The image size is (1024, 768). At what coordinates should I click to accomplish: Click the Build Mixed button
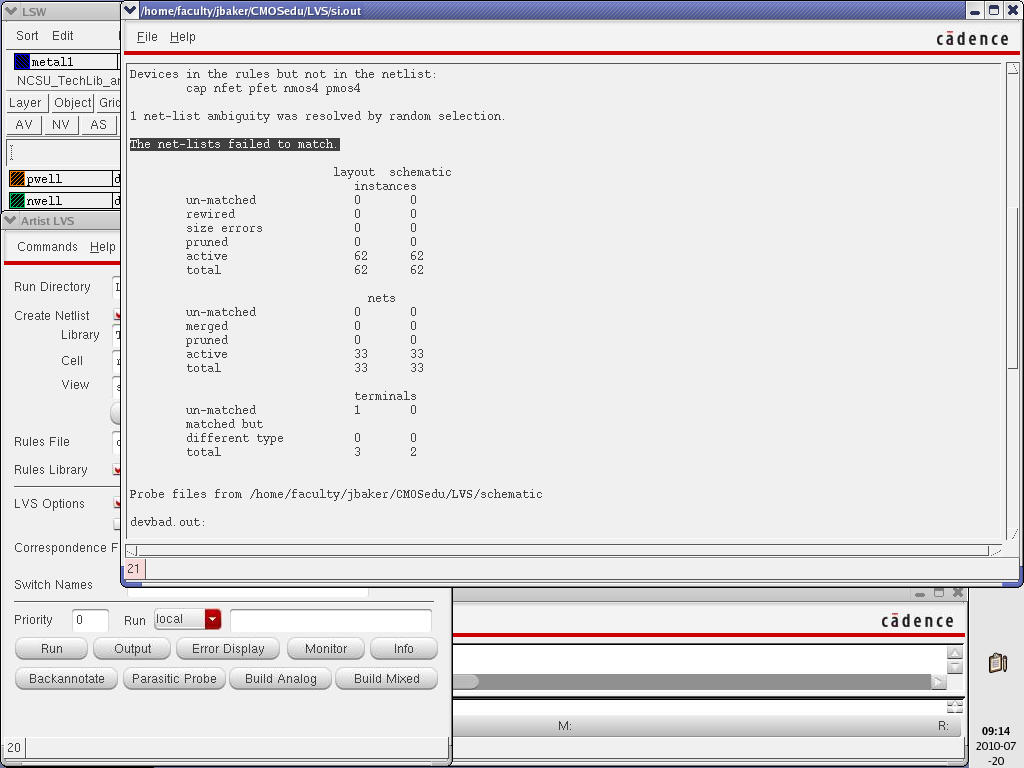pyautogui.click(x=387, y=679)
